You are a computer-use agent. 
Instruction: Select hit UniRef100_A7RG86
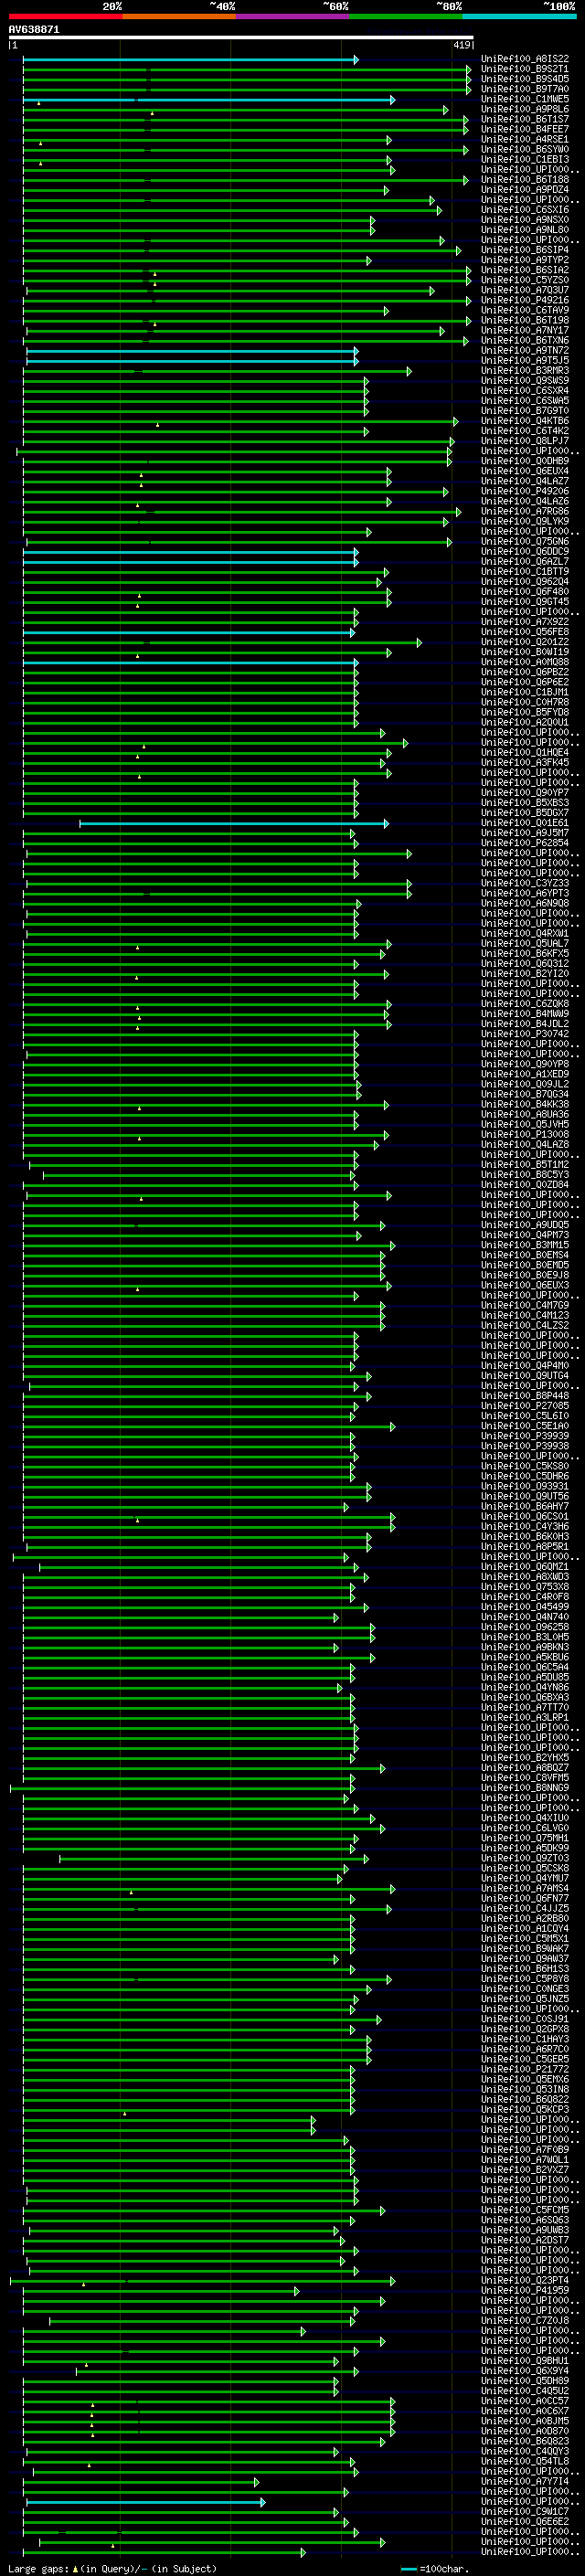[525, 511]
